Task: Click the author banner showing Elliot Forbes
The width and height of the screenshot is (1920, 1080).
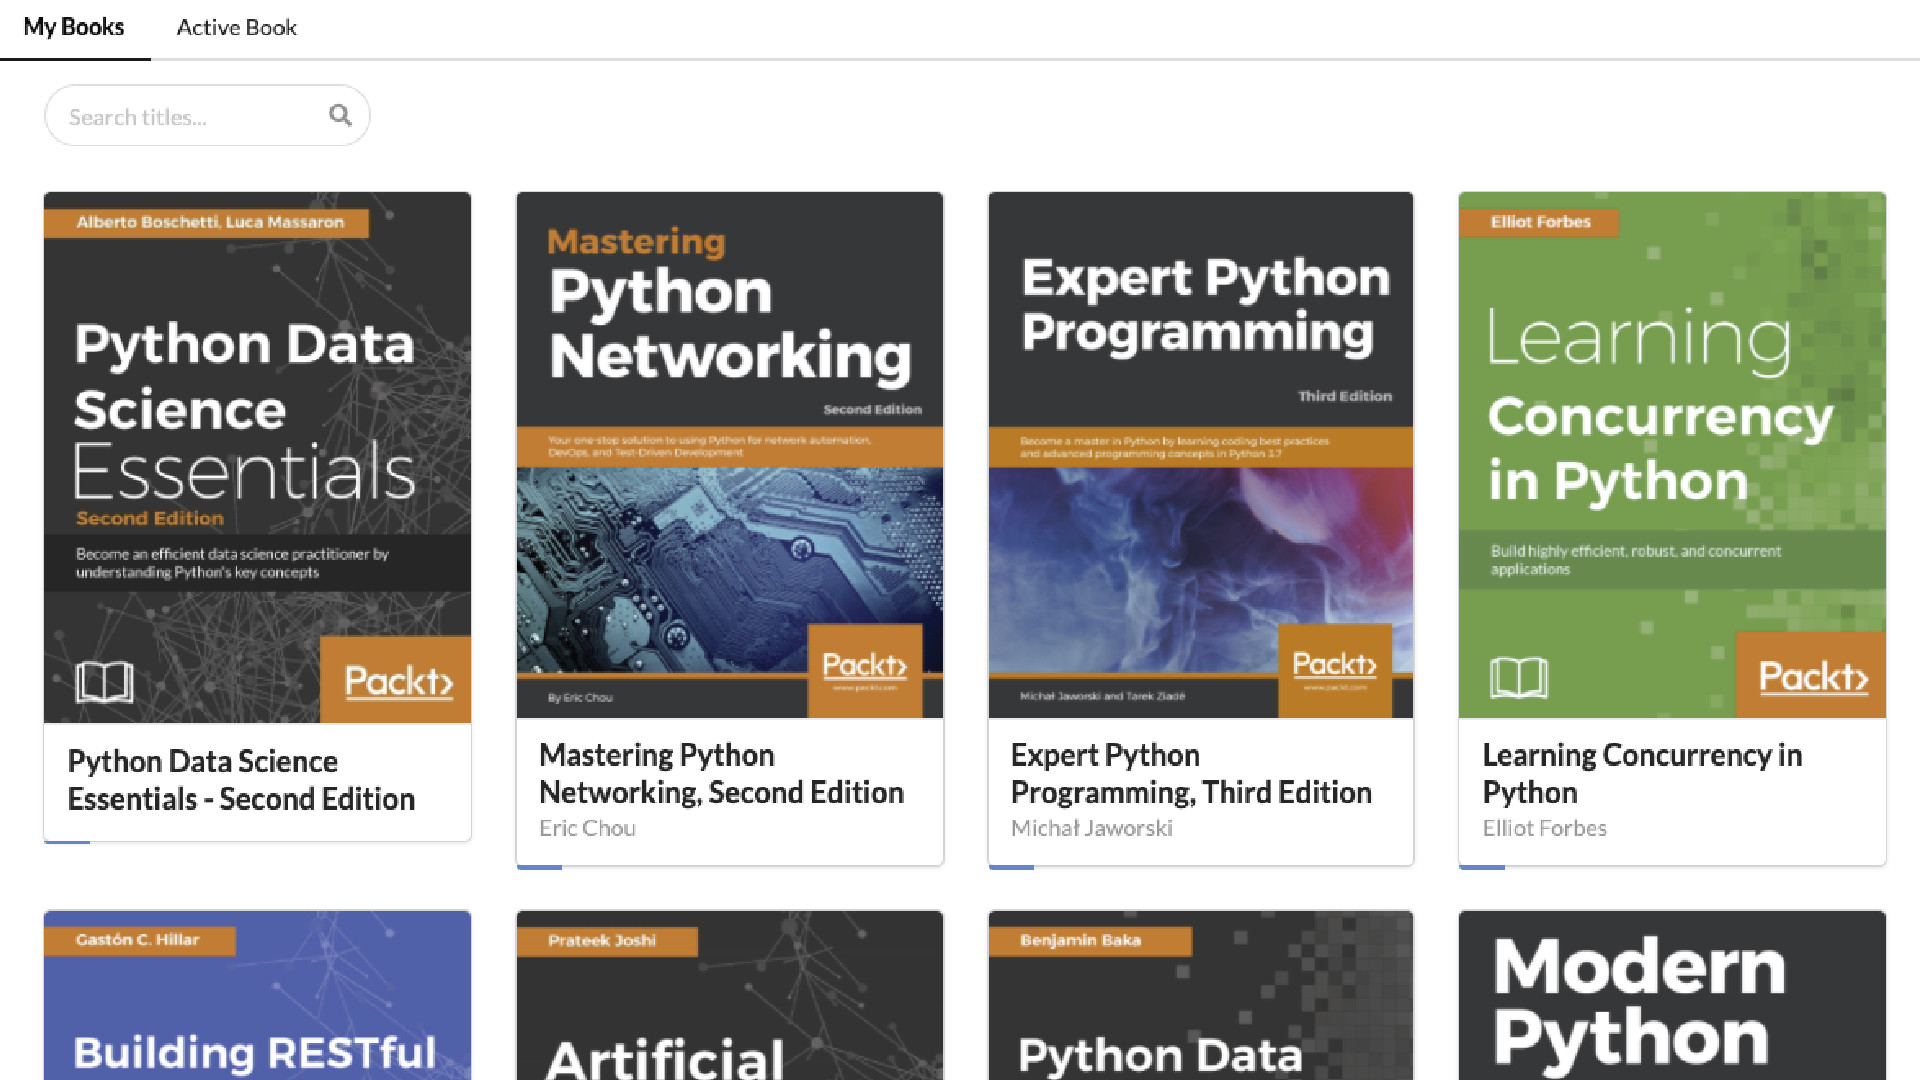Action: [x=1538, y=222]
